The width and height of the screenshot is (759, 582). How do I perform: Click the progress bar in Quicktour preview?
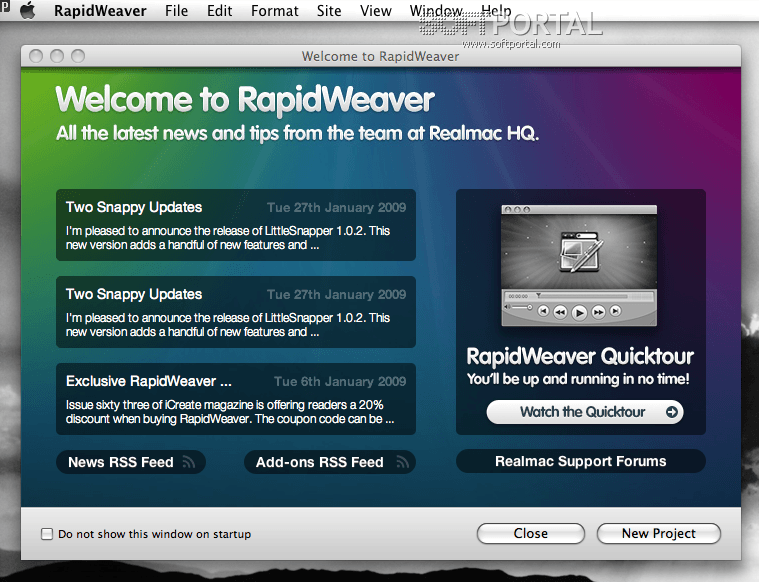[583, 296]
